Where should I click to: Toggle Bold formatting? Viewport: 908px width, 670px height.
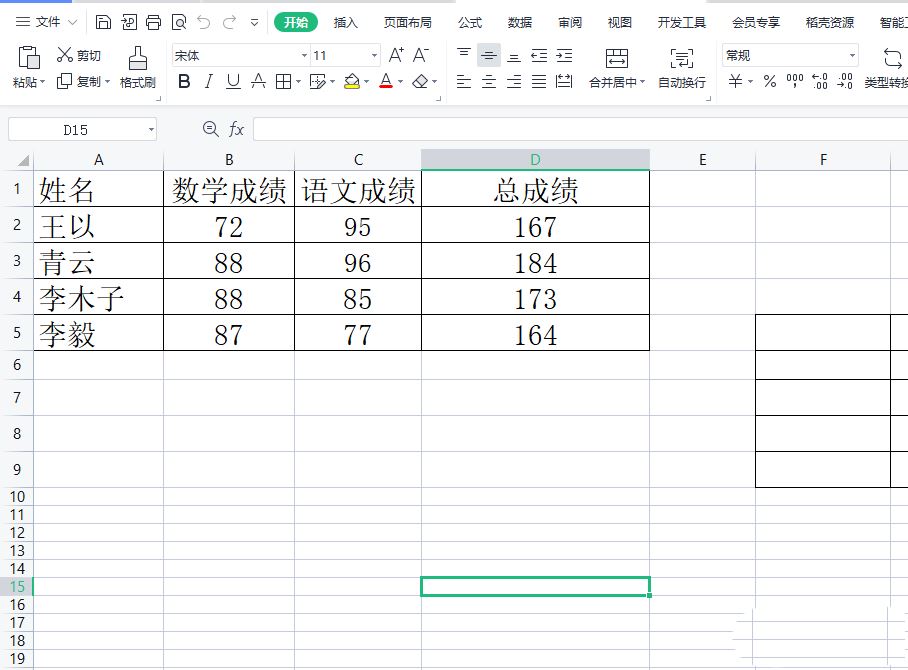[184, 82]
